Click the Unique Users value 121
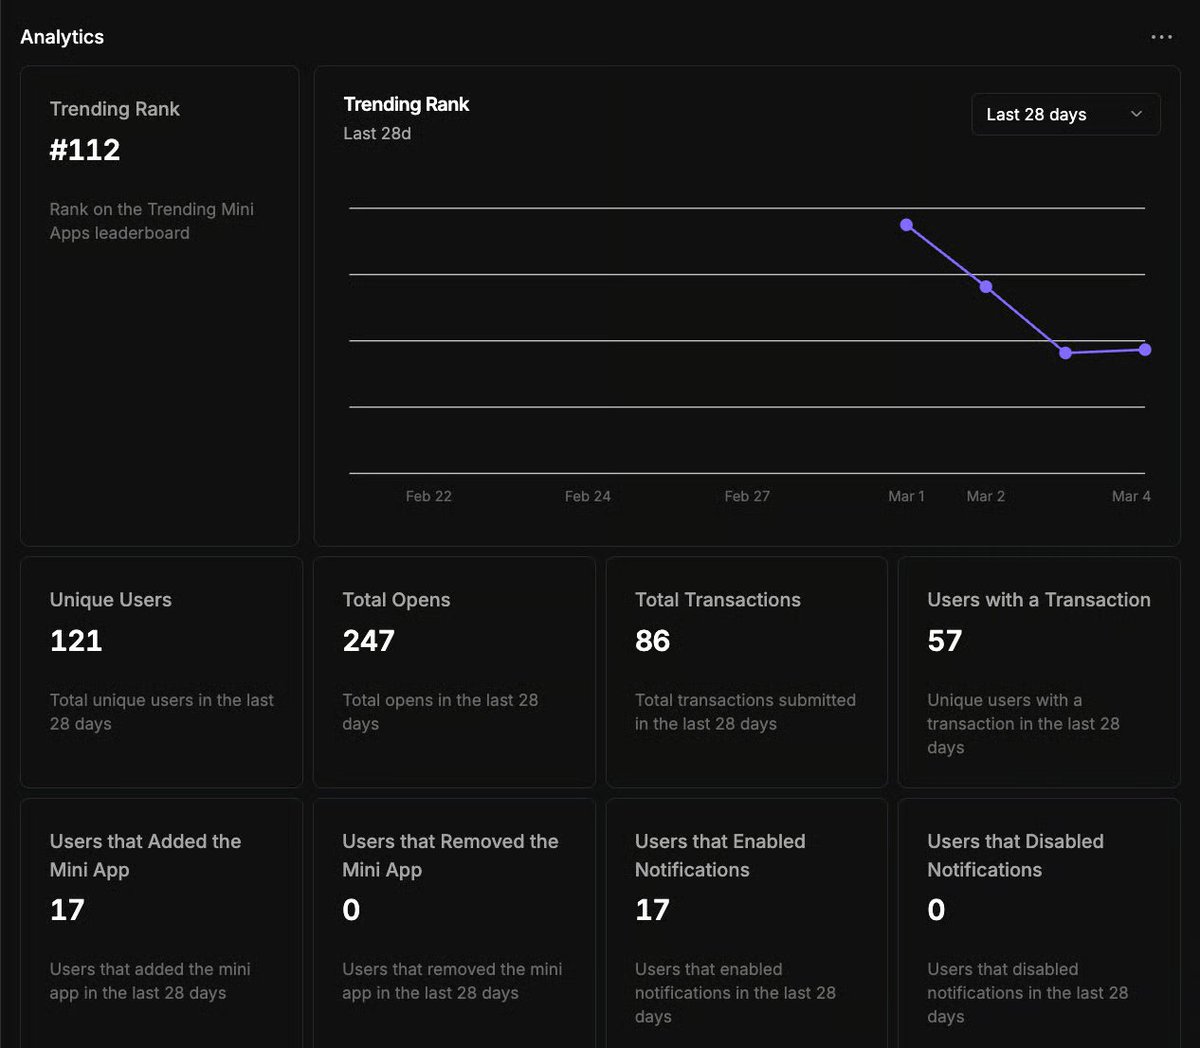 pyautogui.click(x=76, y=641)
